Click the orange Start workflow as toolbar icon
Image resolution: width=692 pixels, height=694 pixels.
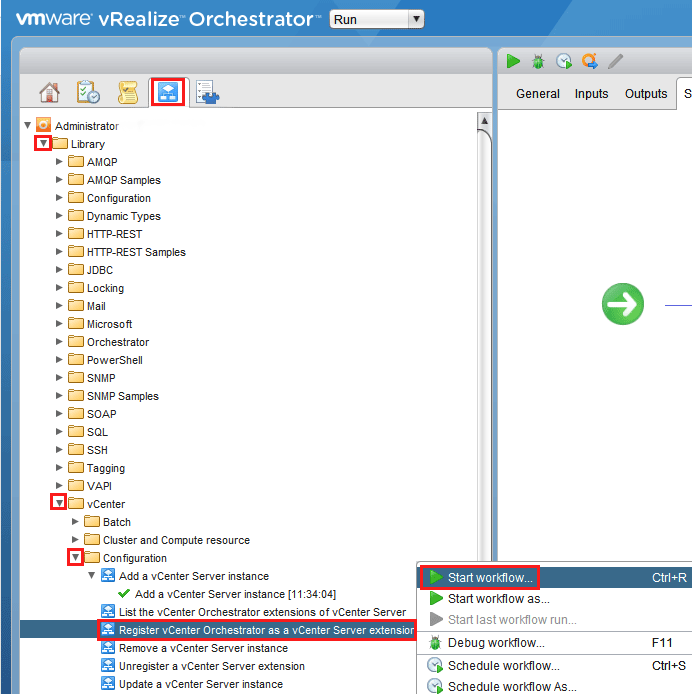(590, 61)
